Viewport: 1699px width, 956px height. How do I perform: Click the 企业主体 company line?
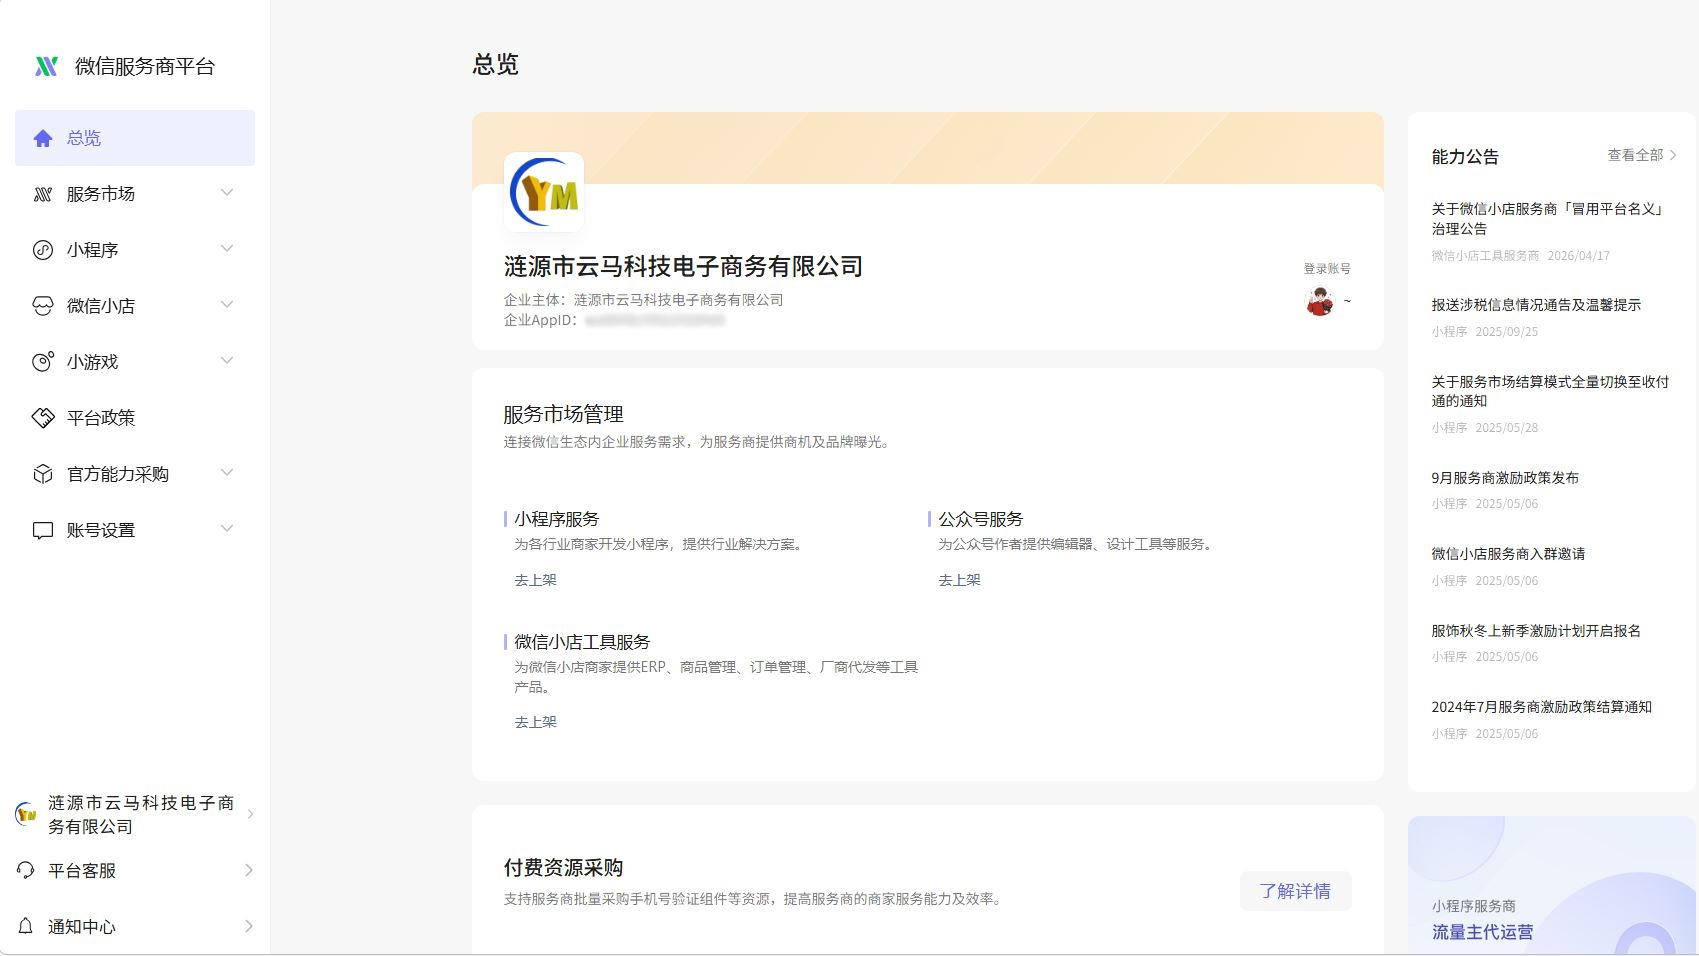tap(643, 300)
